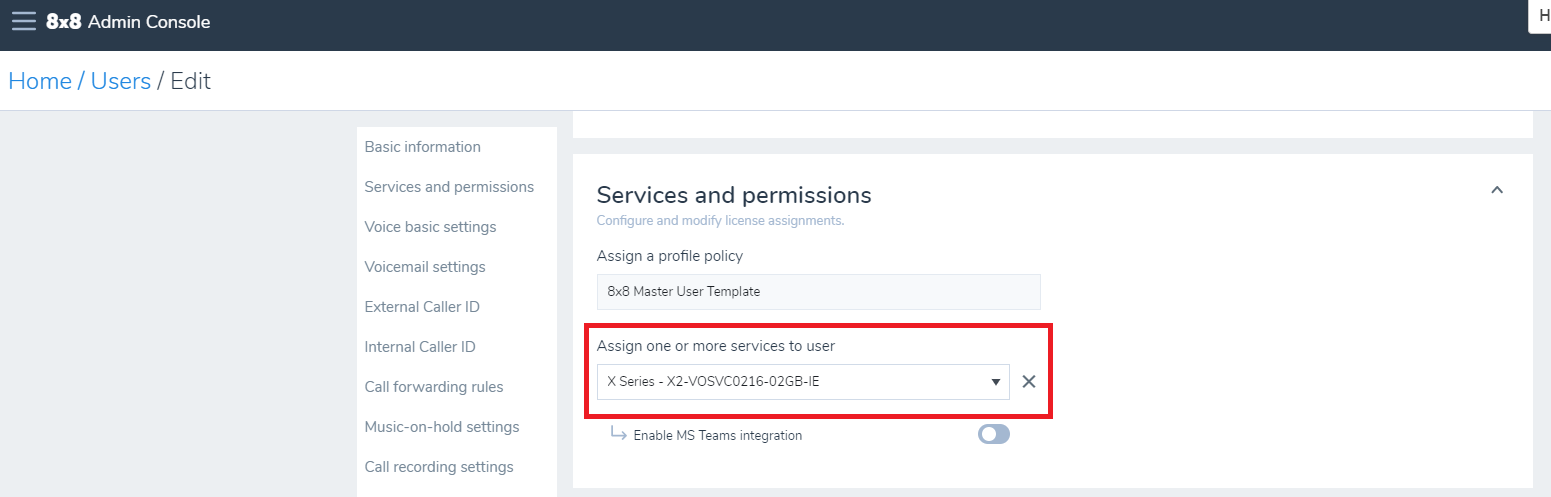Collapse the Services and permissions section
This screenshot has width=1551, height=497.
tap(1496, 190)
